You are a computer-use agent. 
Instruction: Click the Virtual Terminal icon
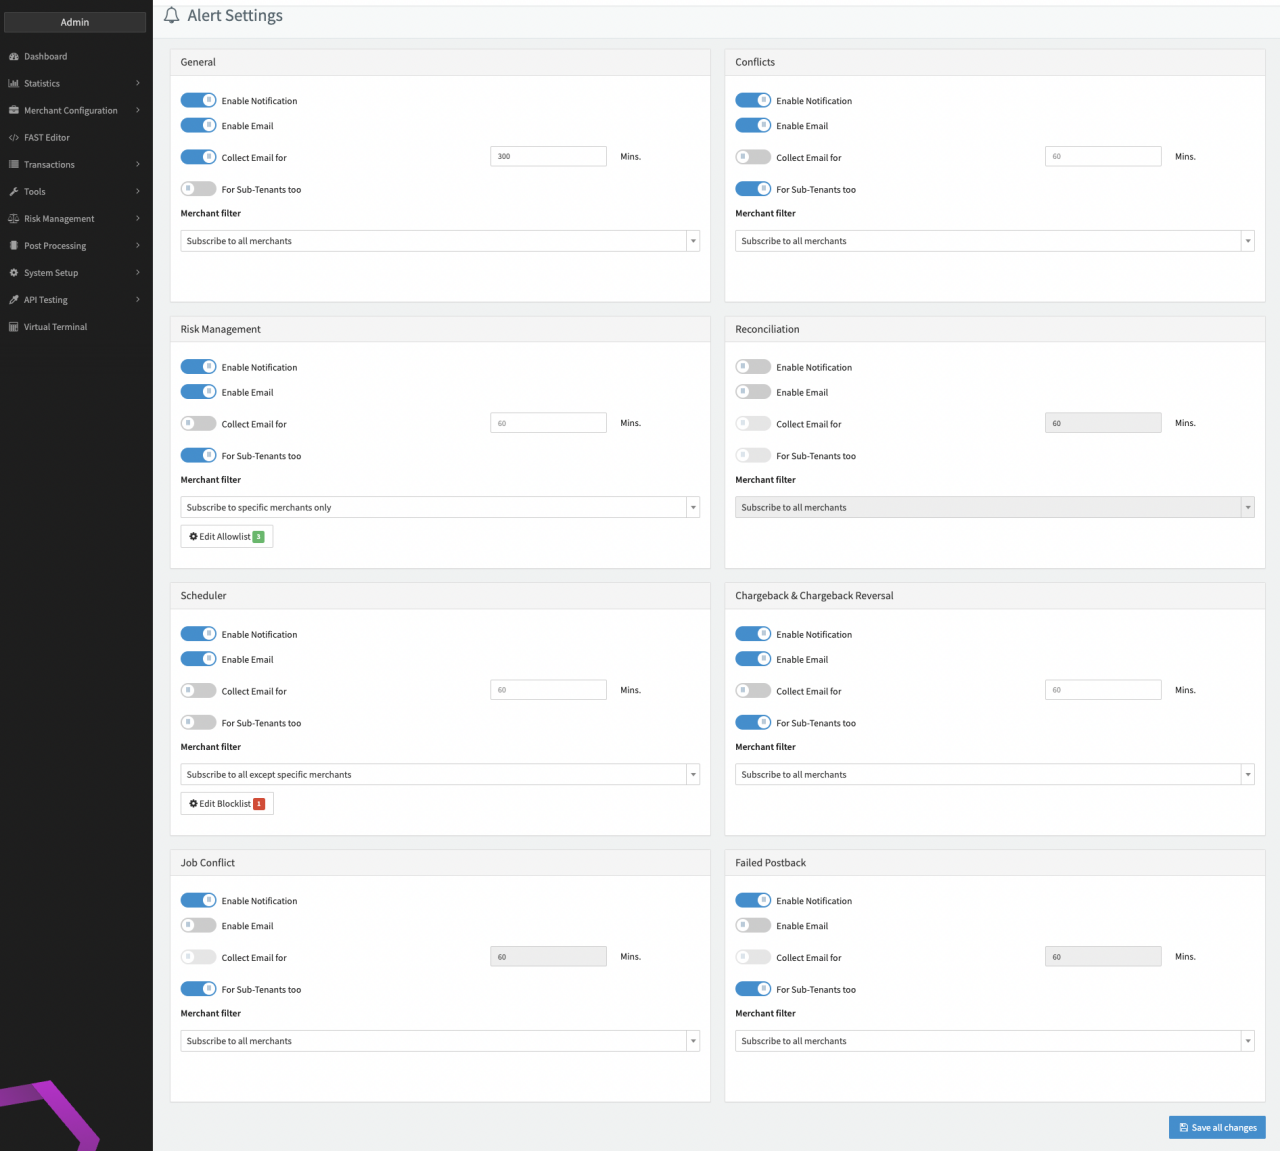[14, 327]
